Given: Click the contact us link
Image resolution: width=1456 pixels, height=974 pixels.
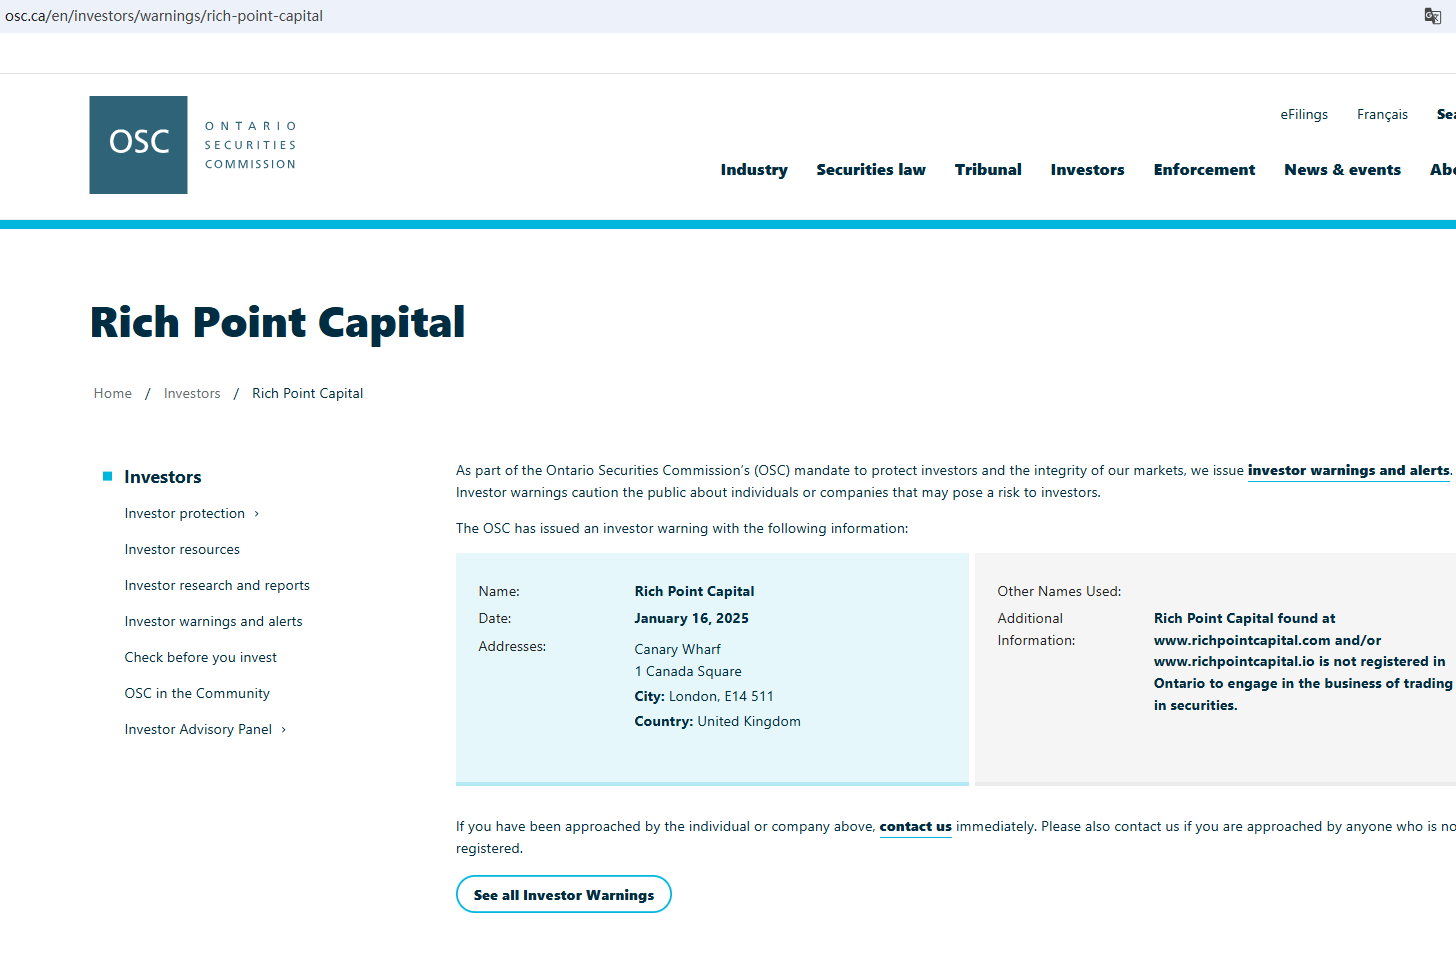Looking at the screenshot, I should pyautogui.click(x=915, y=827).
